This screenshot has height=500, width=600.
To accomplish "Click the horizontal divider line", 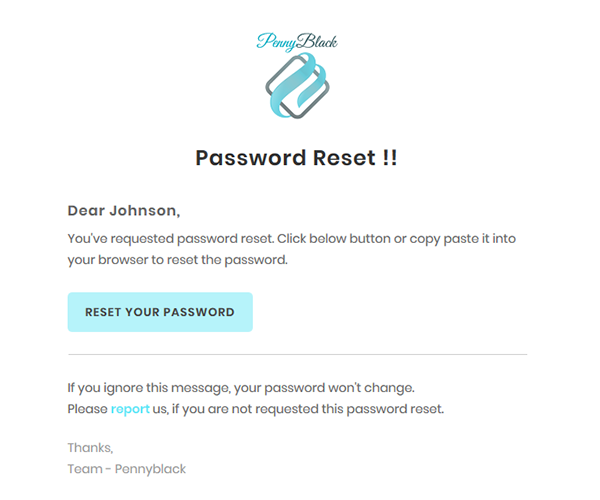I will 298,355.
